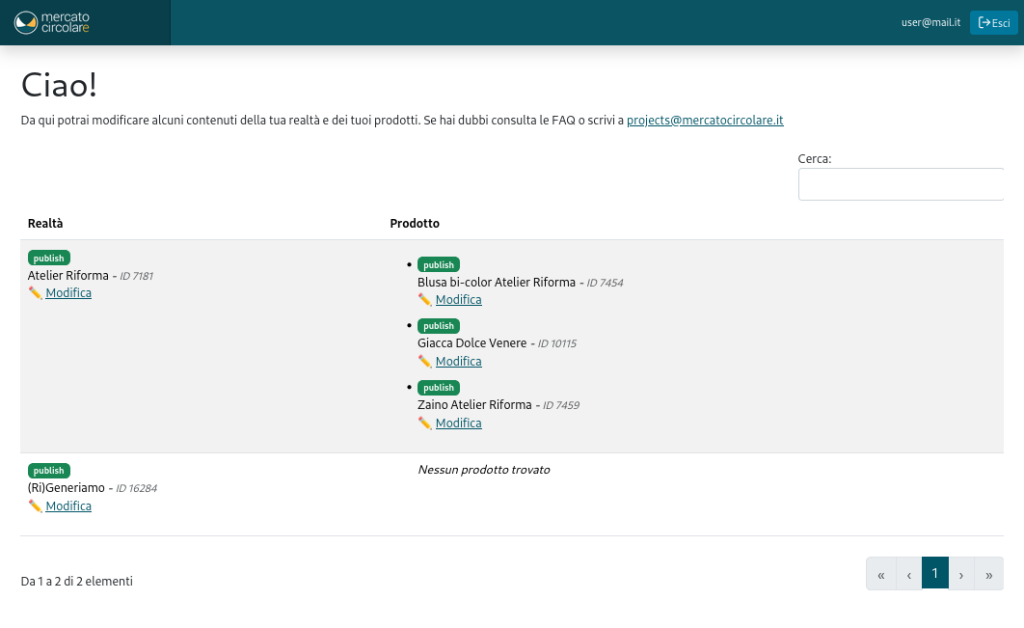
Task: Go to previous page with single-left arrow
Action: [x=908, y=574]
